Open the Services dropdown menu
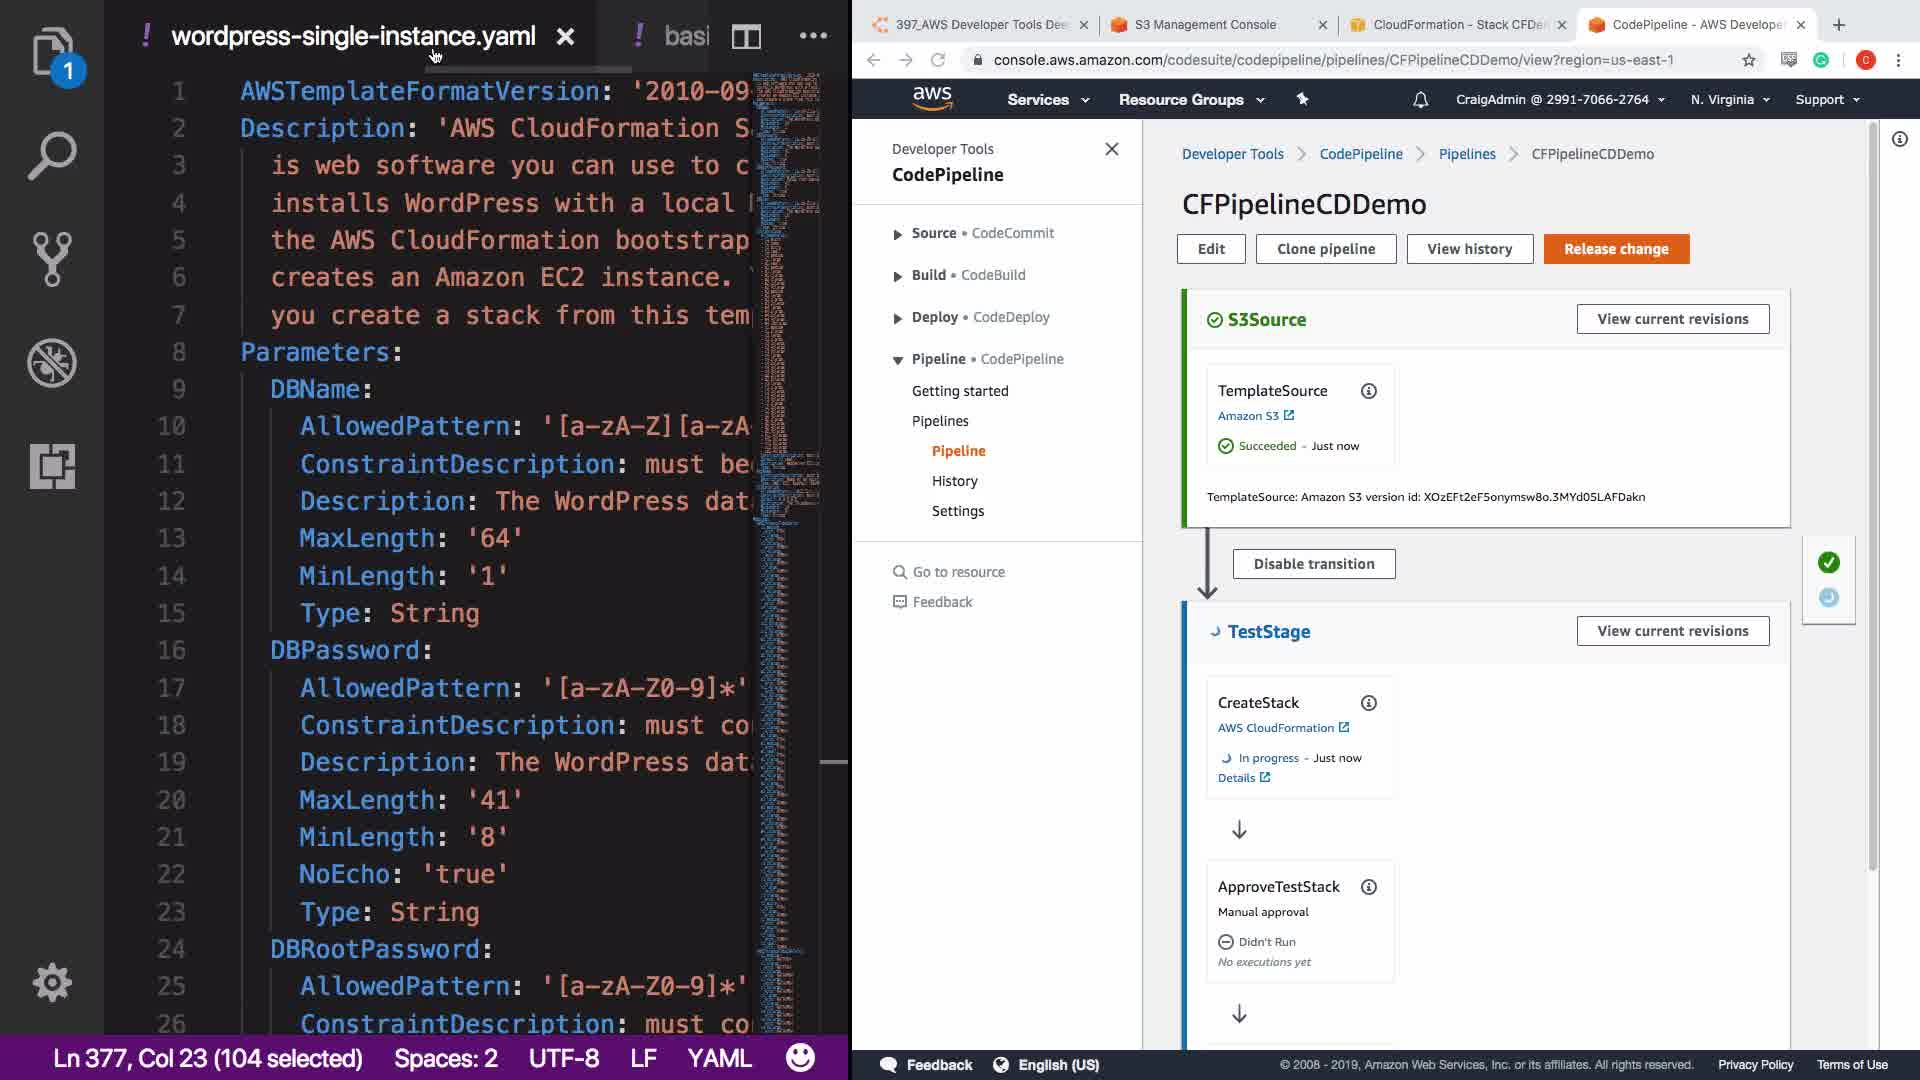 click(1047, 100)
